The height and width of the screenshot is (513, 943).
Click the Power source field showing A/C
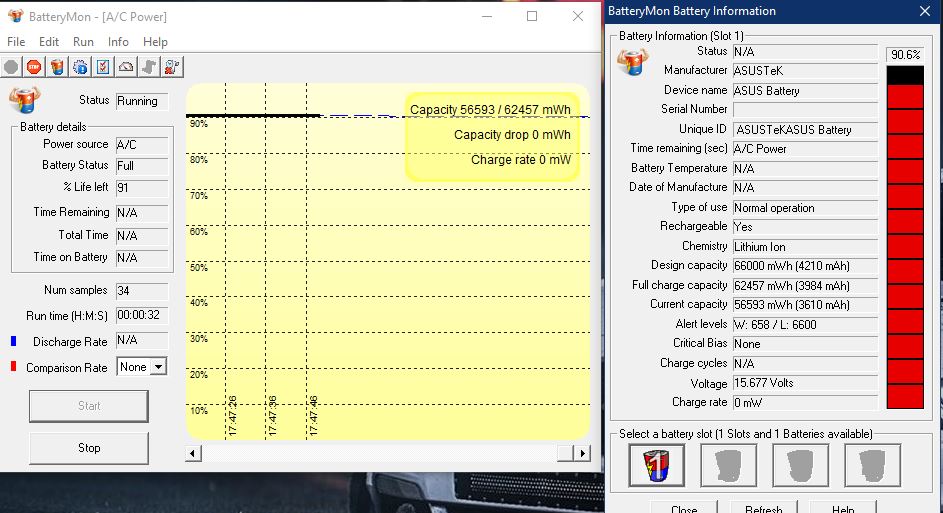142,145
